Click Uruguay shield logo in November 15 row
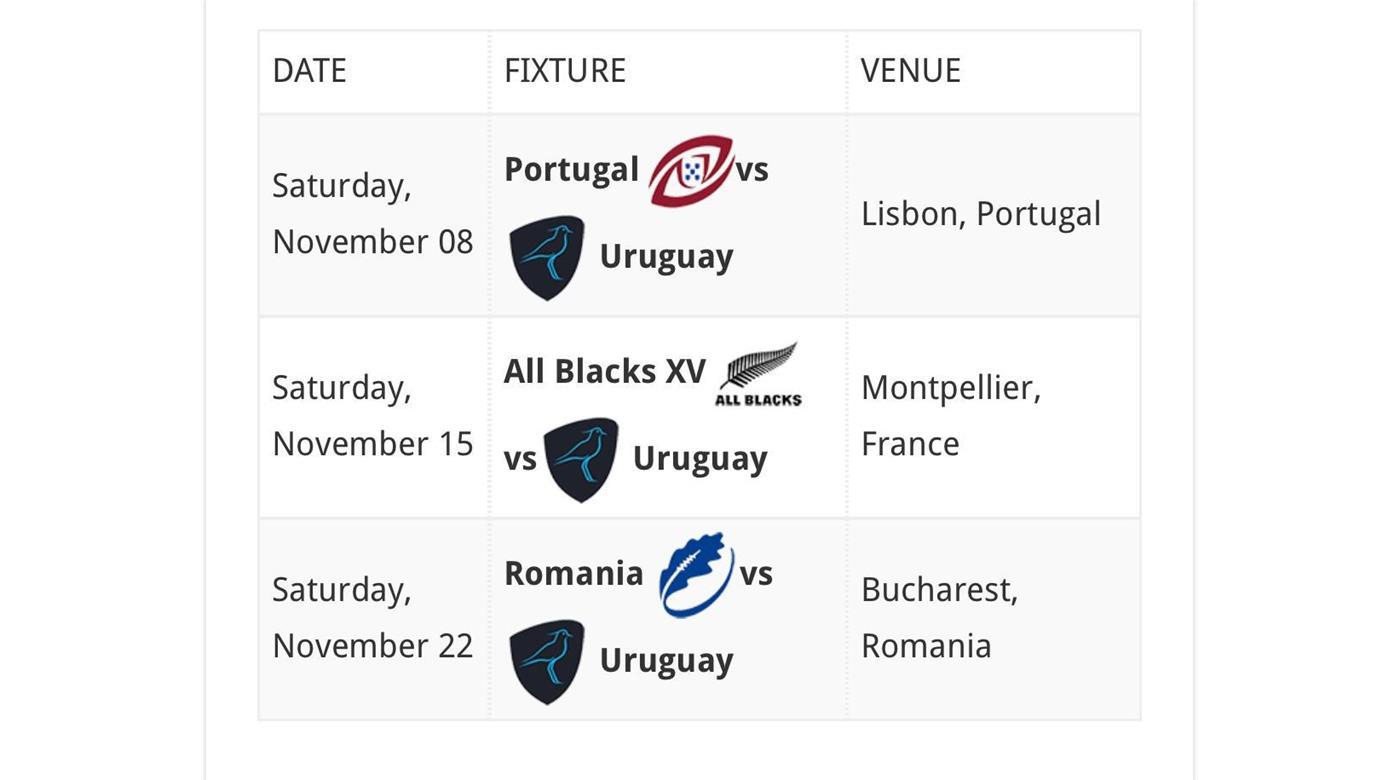The height and width of the screenshot is (780, 1400). coord(580,459)
